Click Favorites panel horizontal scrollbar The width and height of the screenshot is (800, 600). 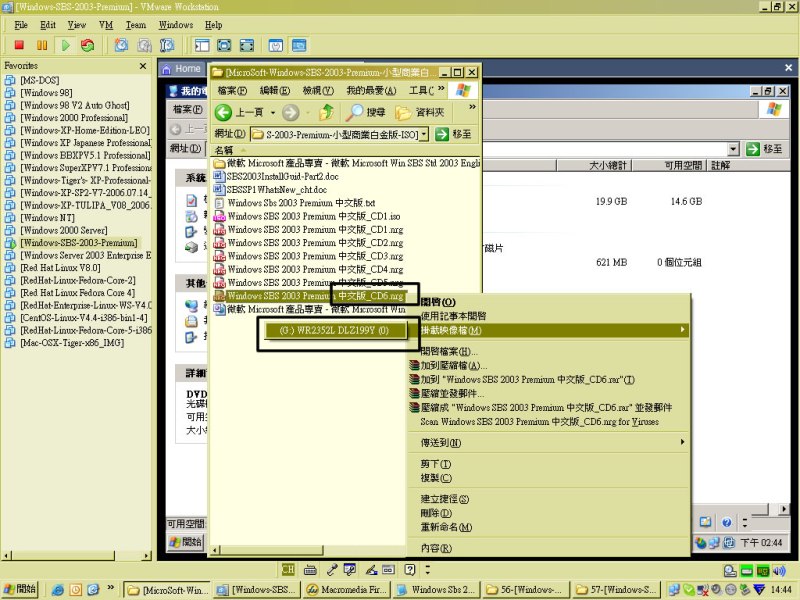pyautogui.click(x=77, y=555)
